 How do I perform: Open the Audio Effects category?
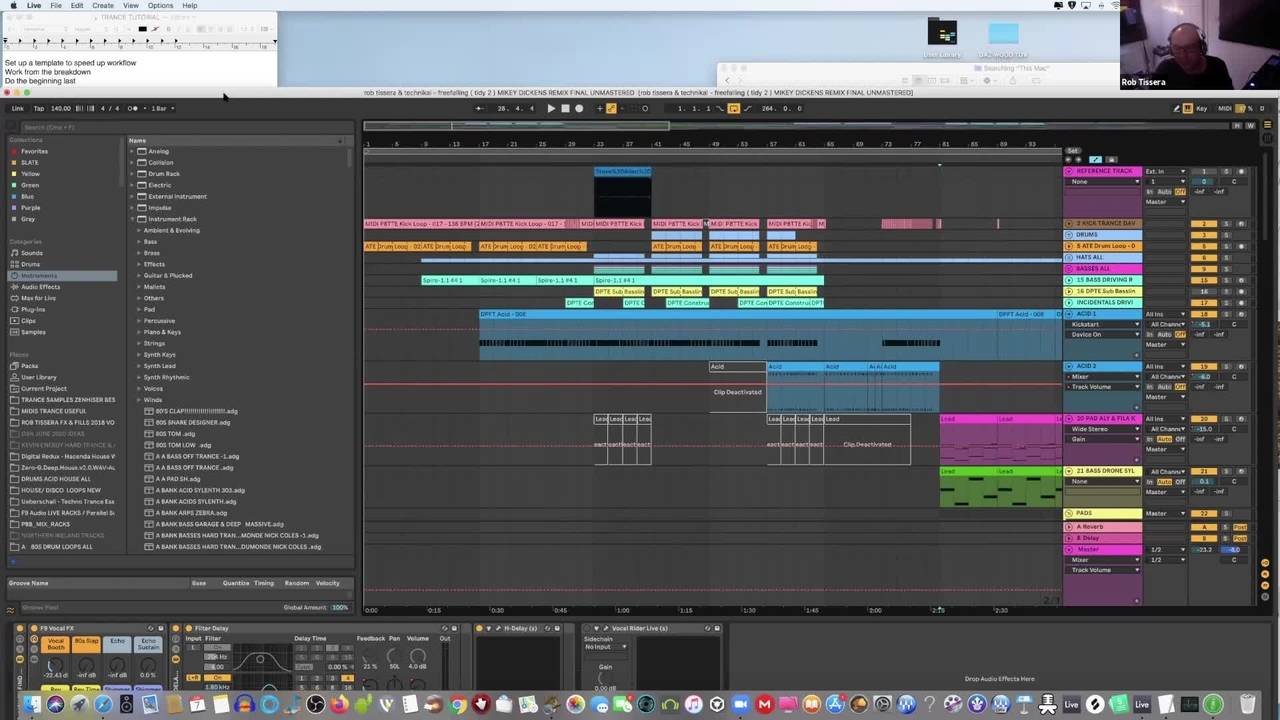coord(40,287)
